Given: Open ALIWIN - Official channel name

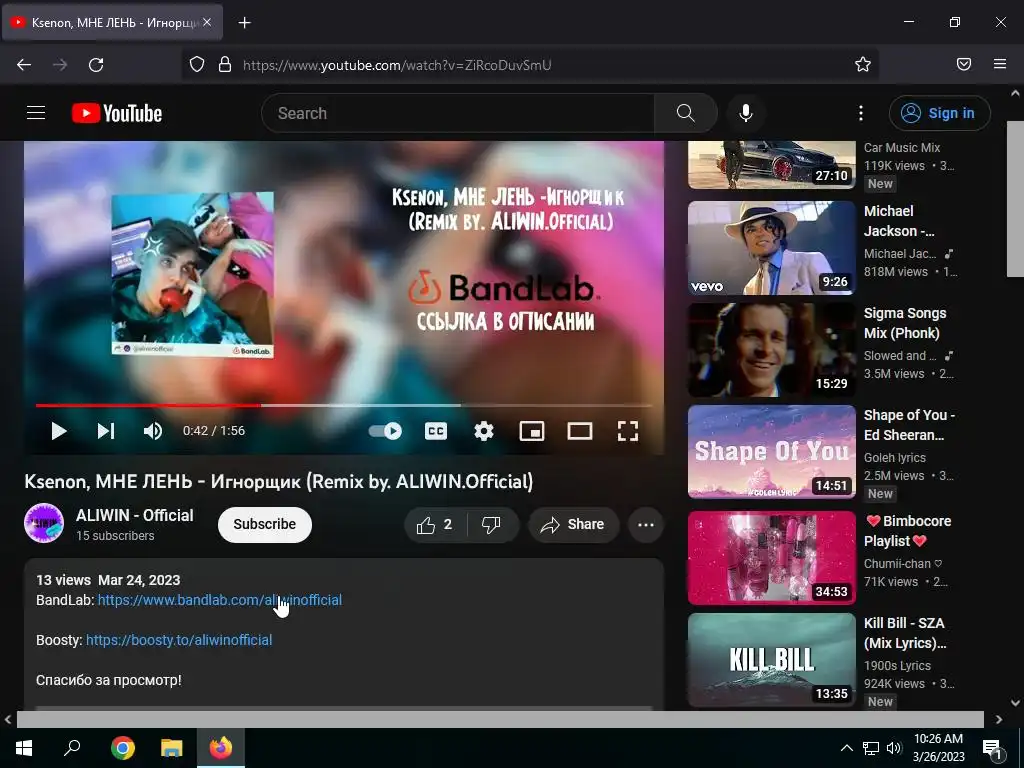Looking at the screenshot, I should [135, 515].
